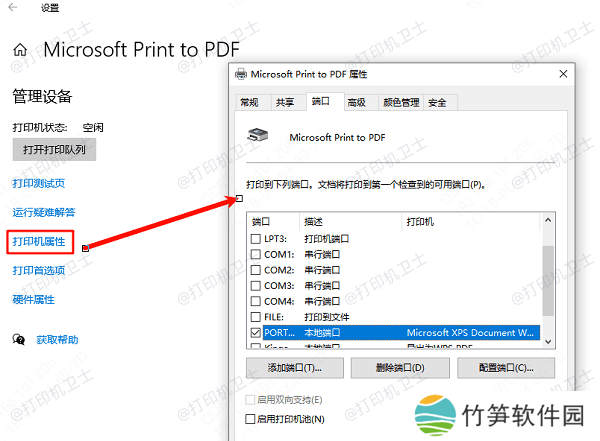Check the COM3 port checkbox
This screenshot has width=600, height=441.
click(255, 286)
